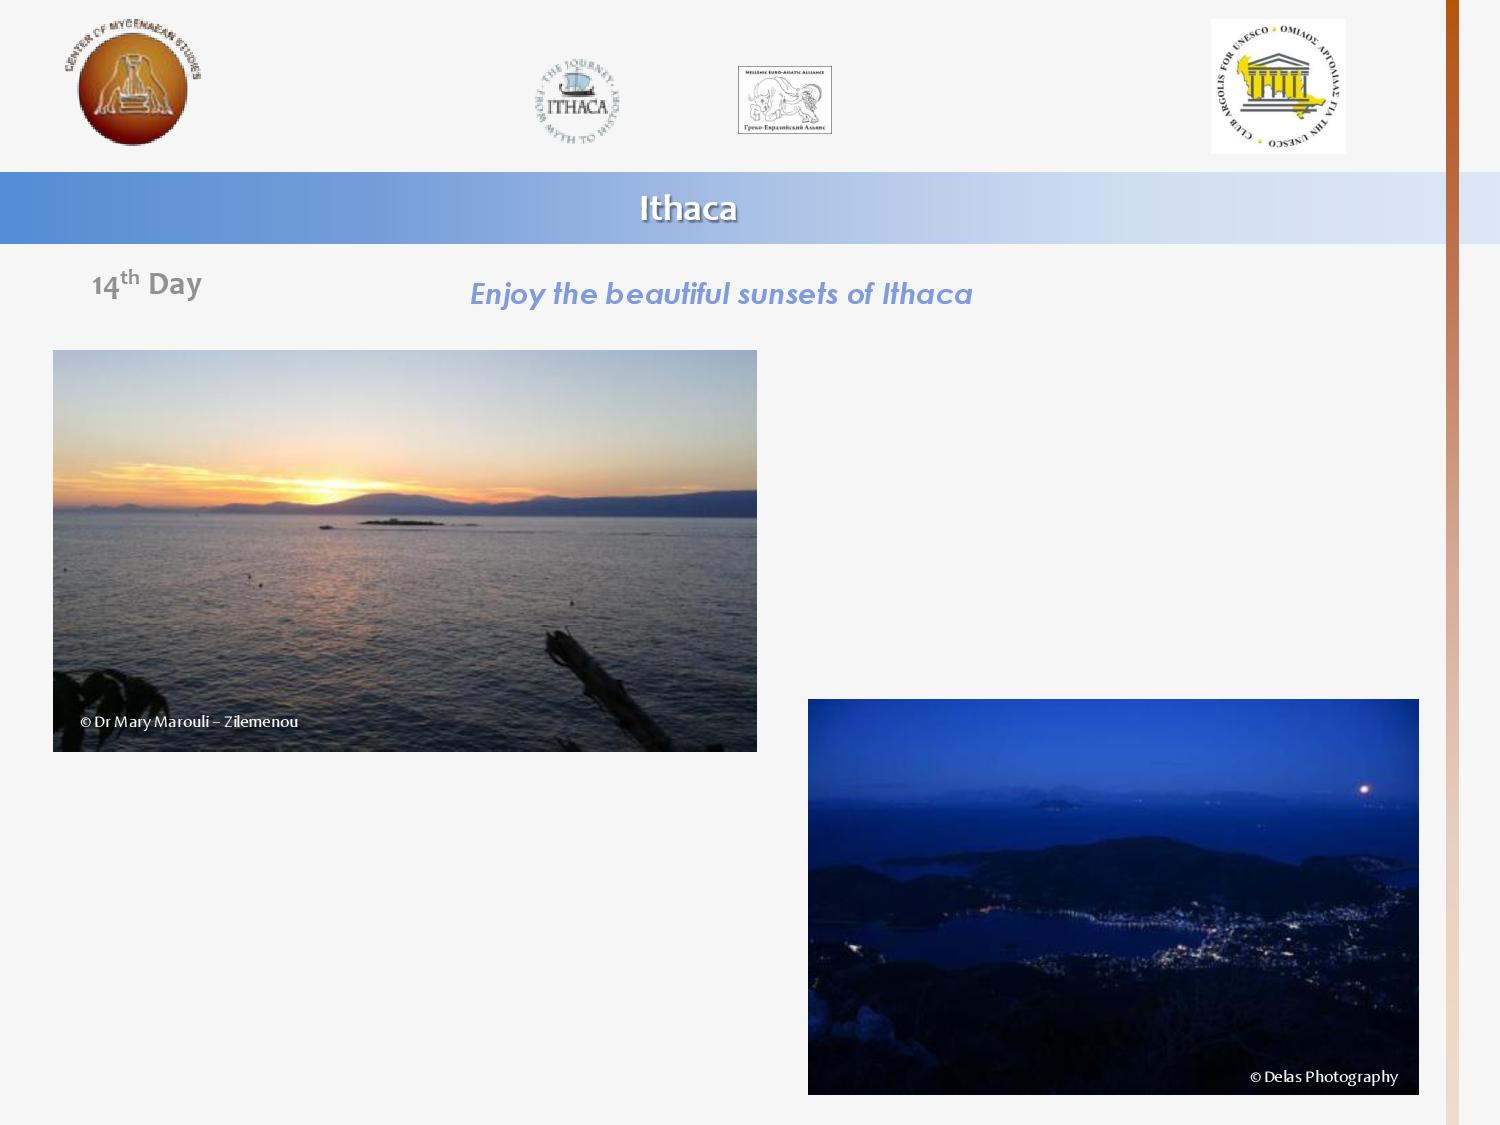This screenshot has width=1500, height=1125.
Task: Select the 14th Day label
Action: 147,285
